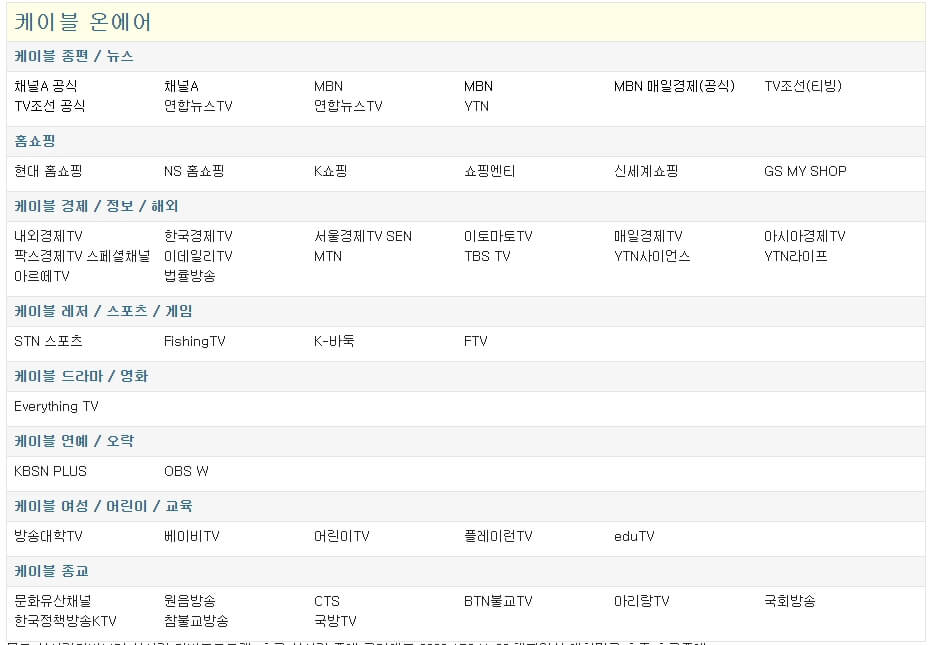The image size is (931, 645).
Task: Select the KBSN PLUS channel
Action: tap(50, 471)
